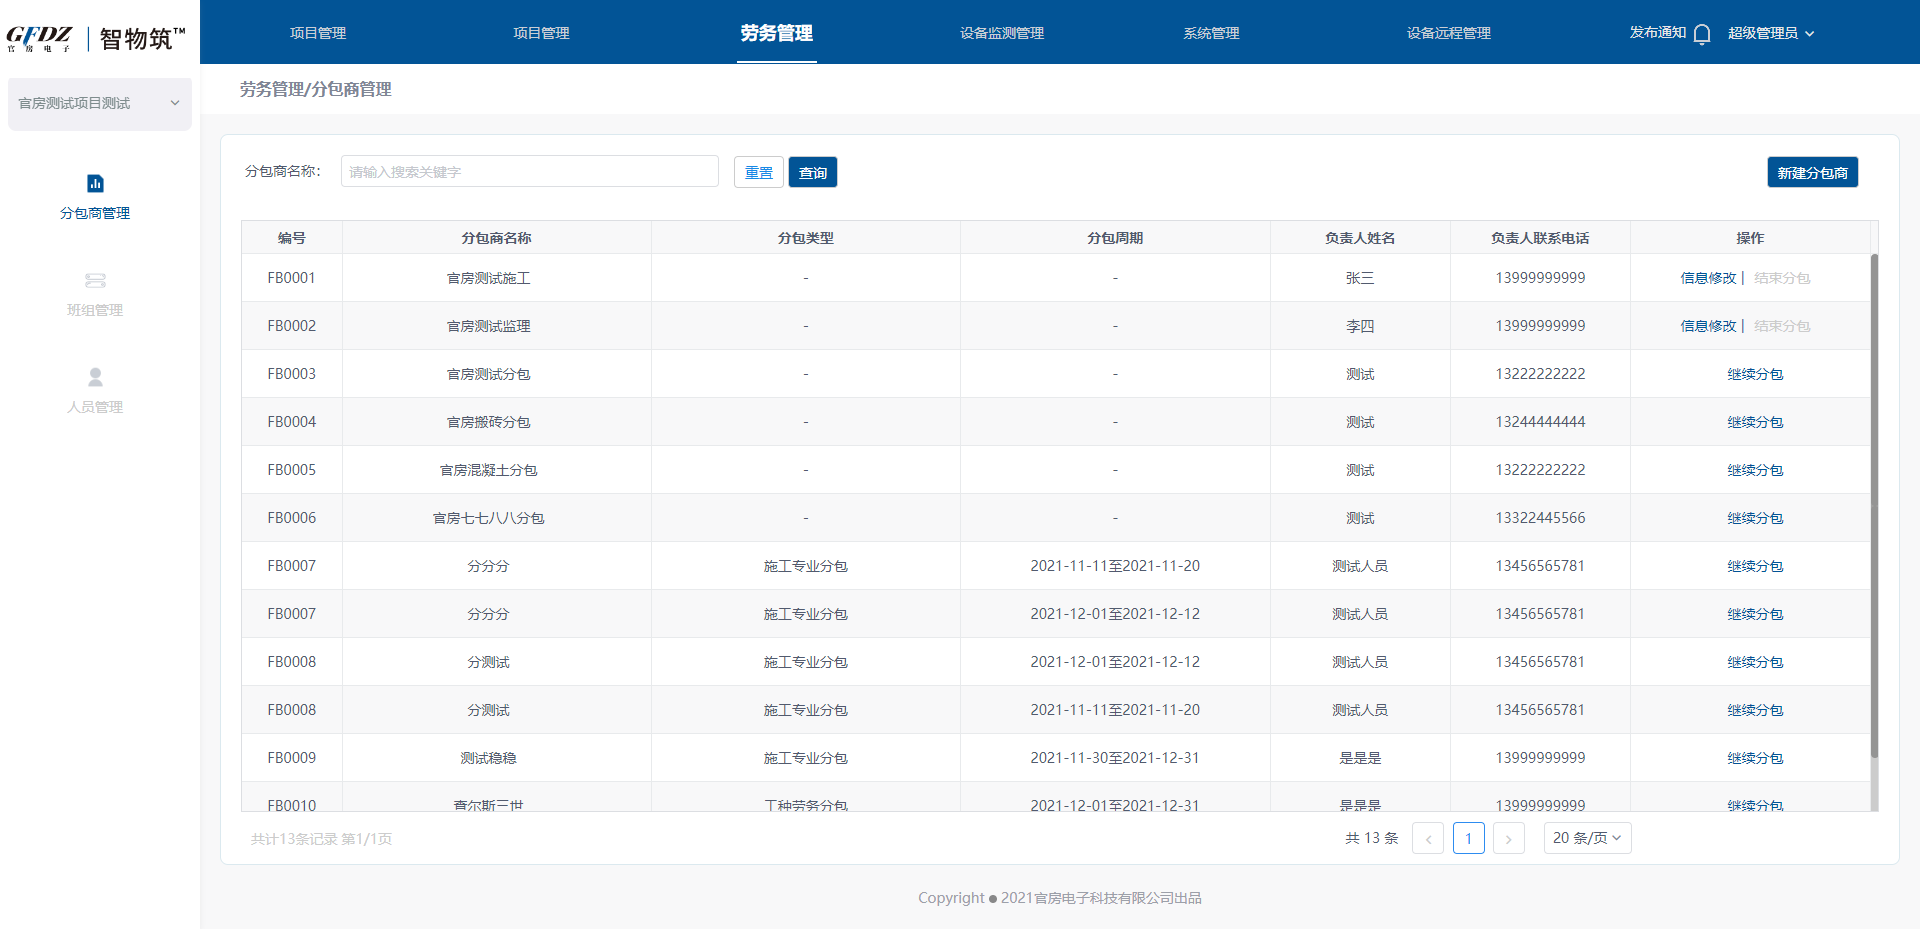Open the 人员管理 sidebar icon
Image resolution: width=1920 pixels, height=929 pixels.
click(95, 377)
